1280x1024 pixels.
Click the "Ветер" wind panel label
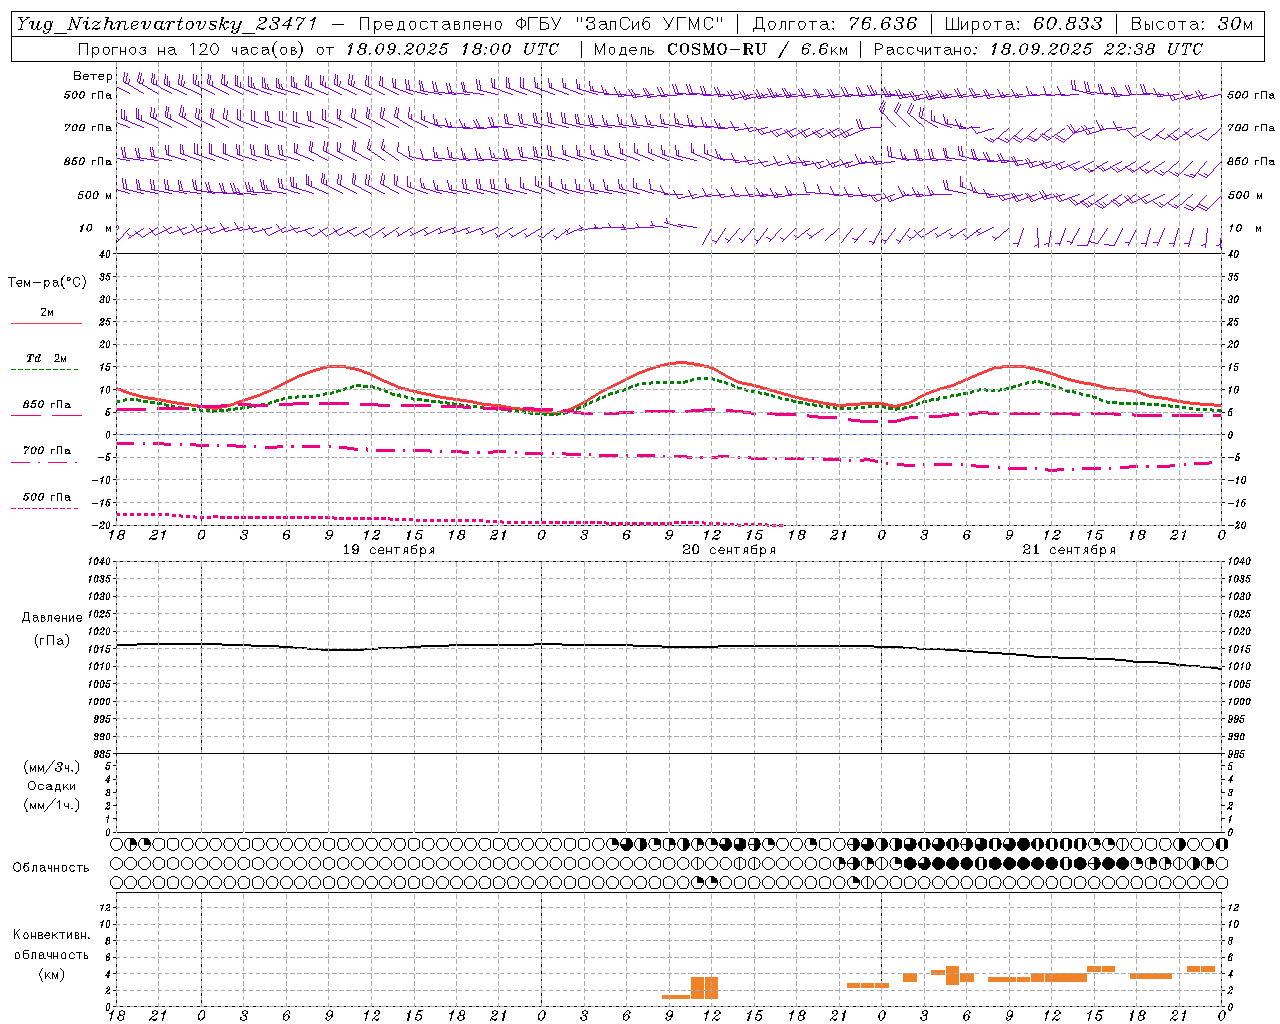(x=93, y=76)
